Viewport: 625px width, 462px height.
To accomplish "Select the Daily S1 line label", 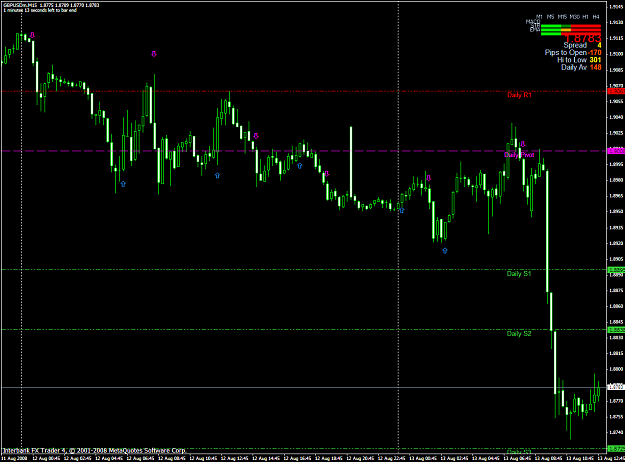I will tap(519, 273).
